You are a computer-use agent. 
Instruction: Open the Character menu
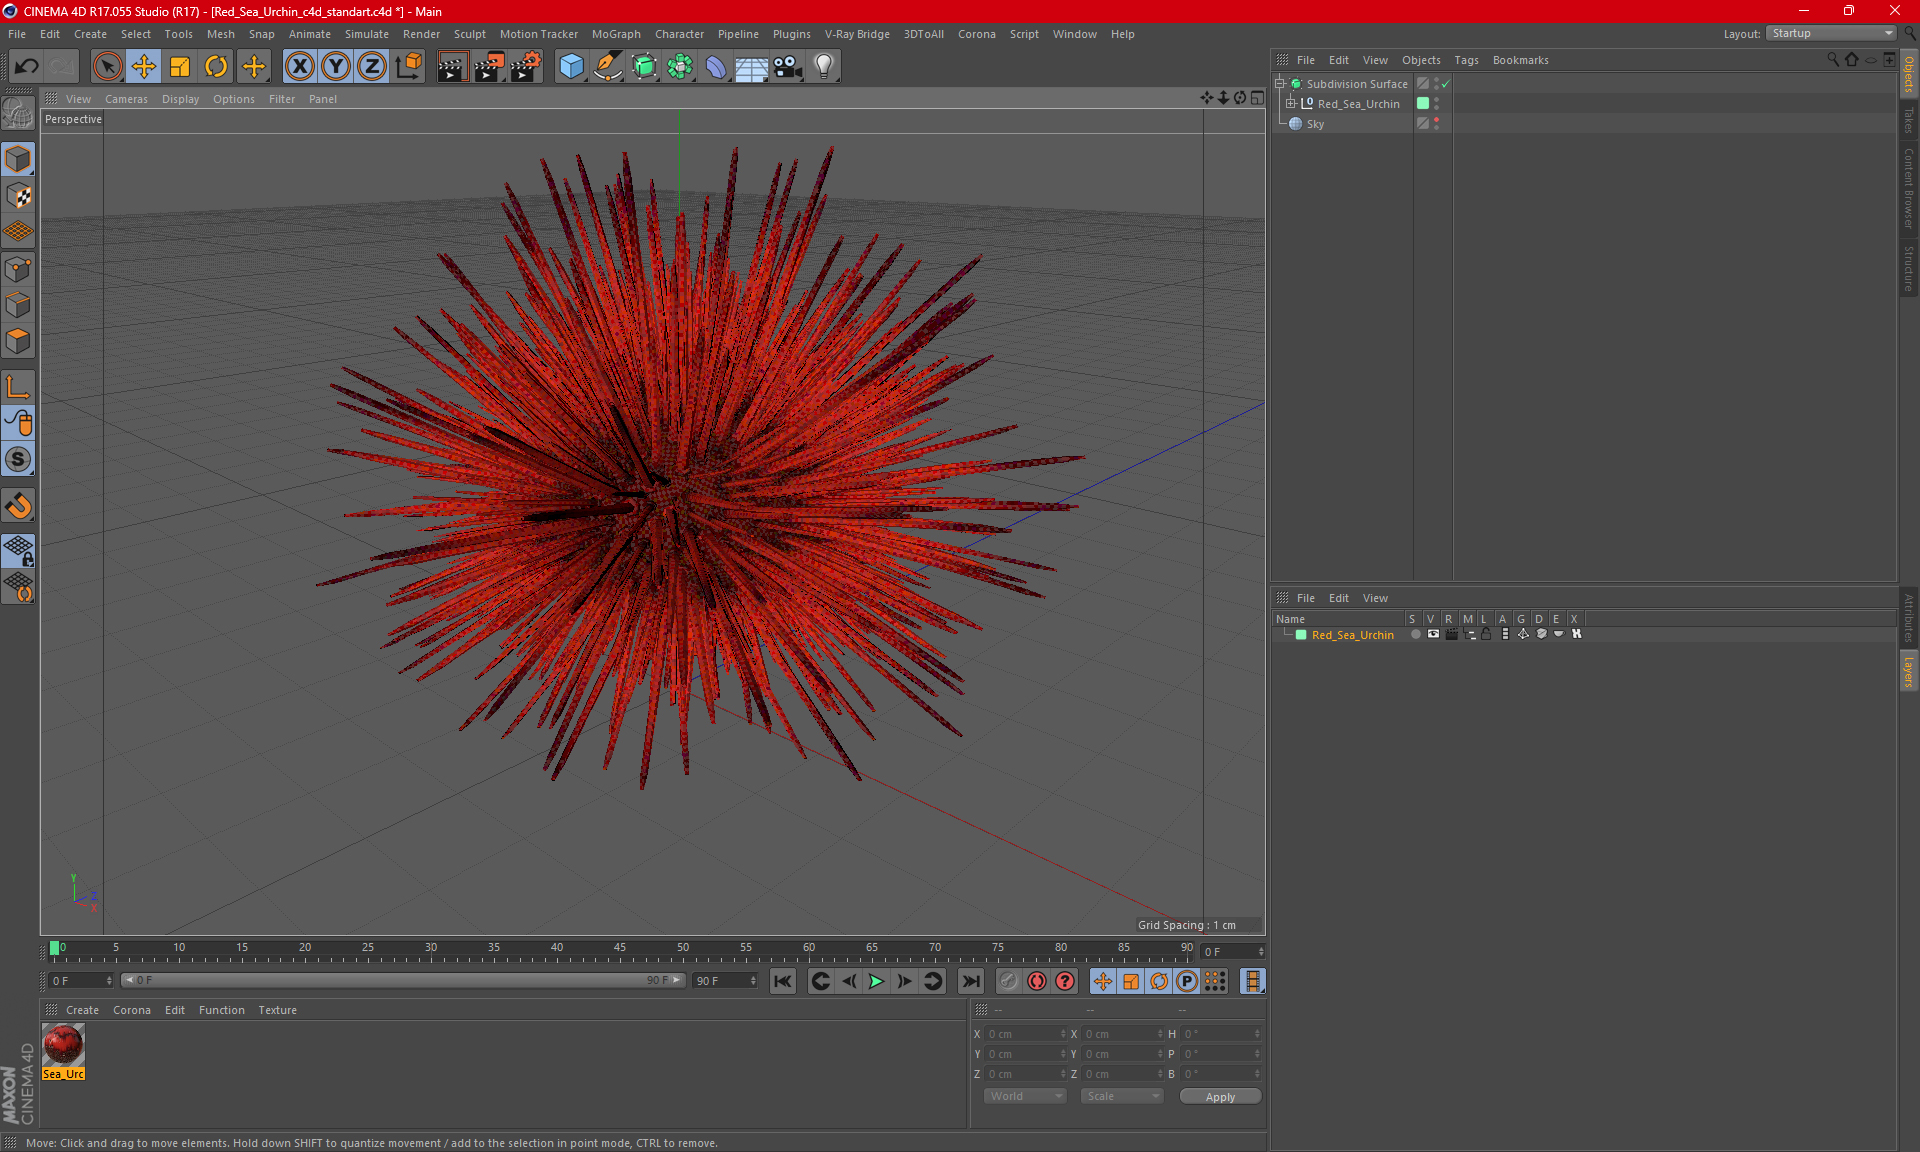679,34
